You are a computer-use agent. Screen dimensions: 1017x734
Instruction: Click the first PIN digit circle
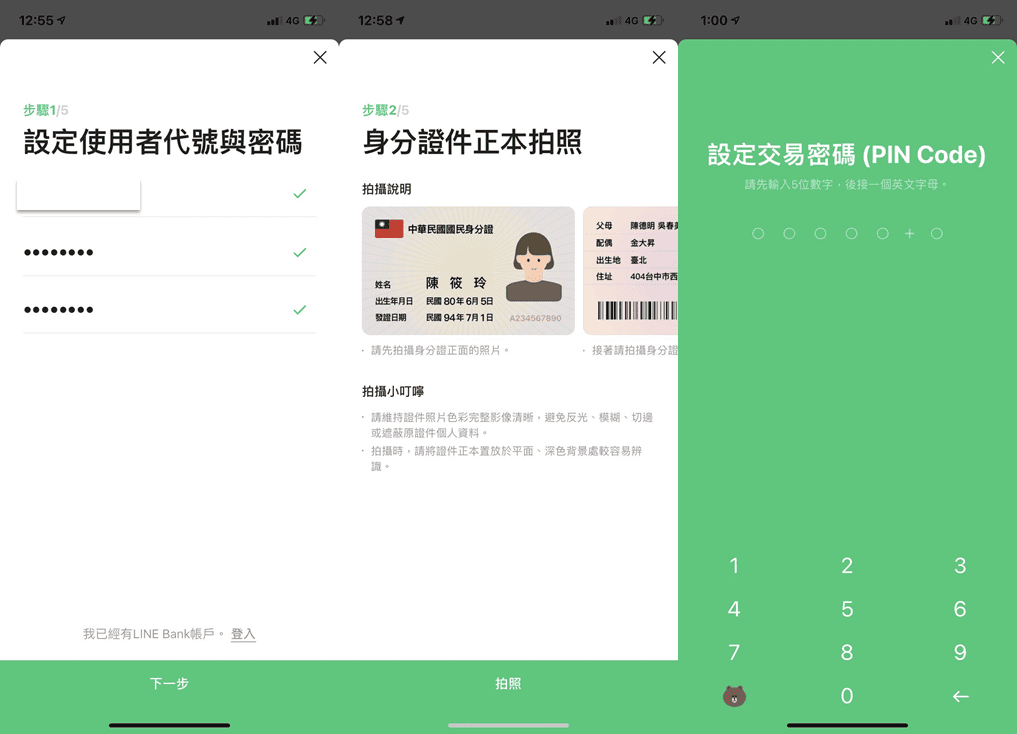point(758,233)
